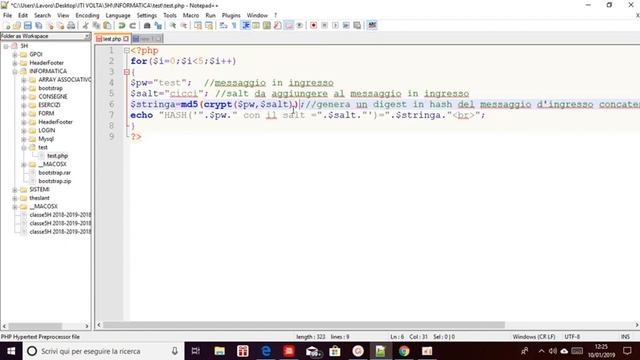Click the UTF-8 encoding status bar entry
Image resolution: width=640 pixels, height=360 pixels.
[572, 337]
